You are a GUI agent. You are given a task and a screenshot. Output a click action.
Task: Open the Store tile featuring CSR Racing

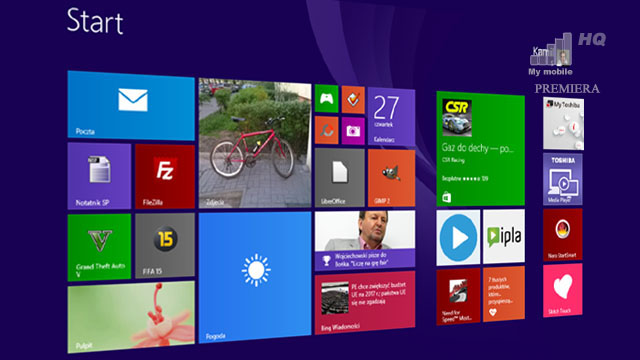(480, 149)
